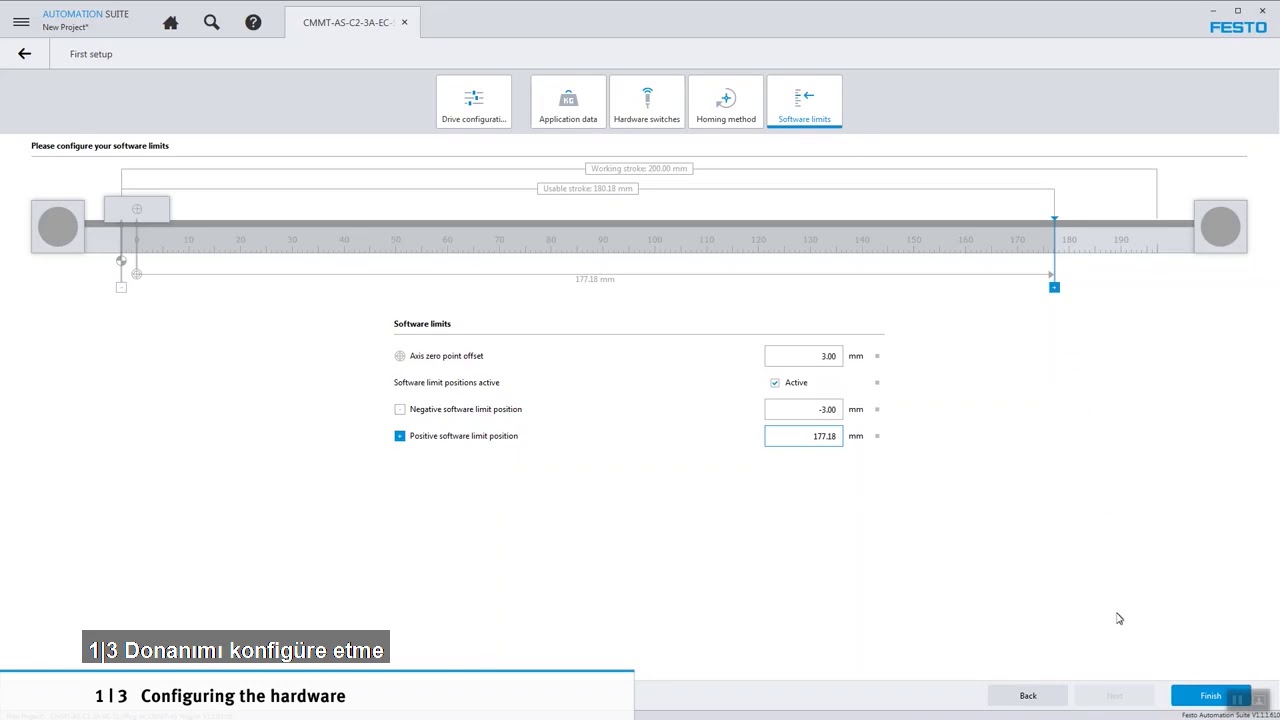The width and height of the screenshot is (1280, 720).
Task: Click the Festo logo
Action: (1238, 27)
